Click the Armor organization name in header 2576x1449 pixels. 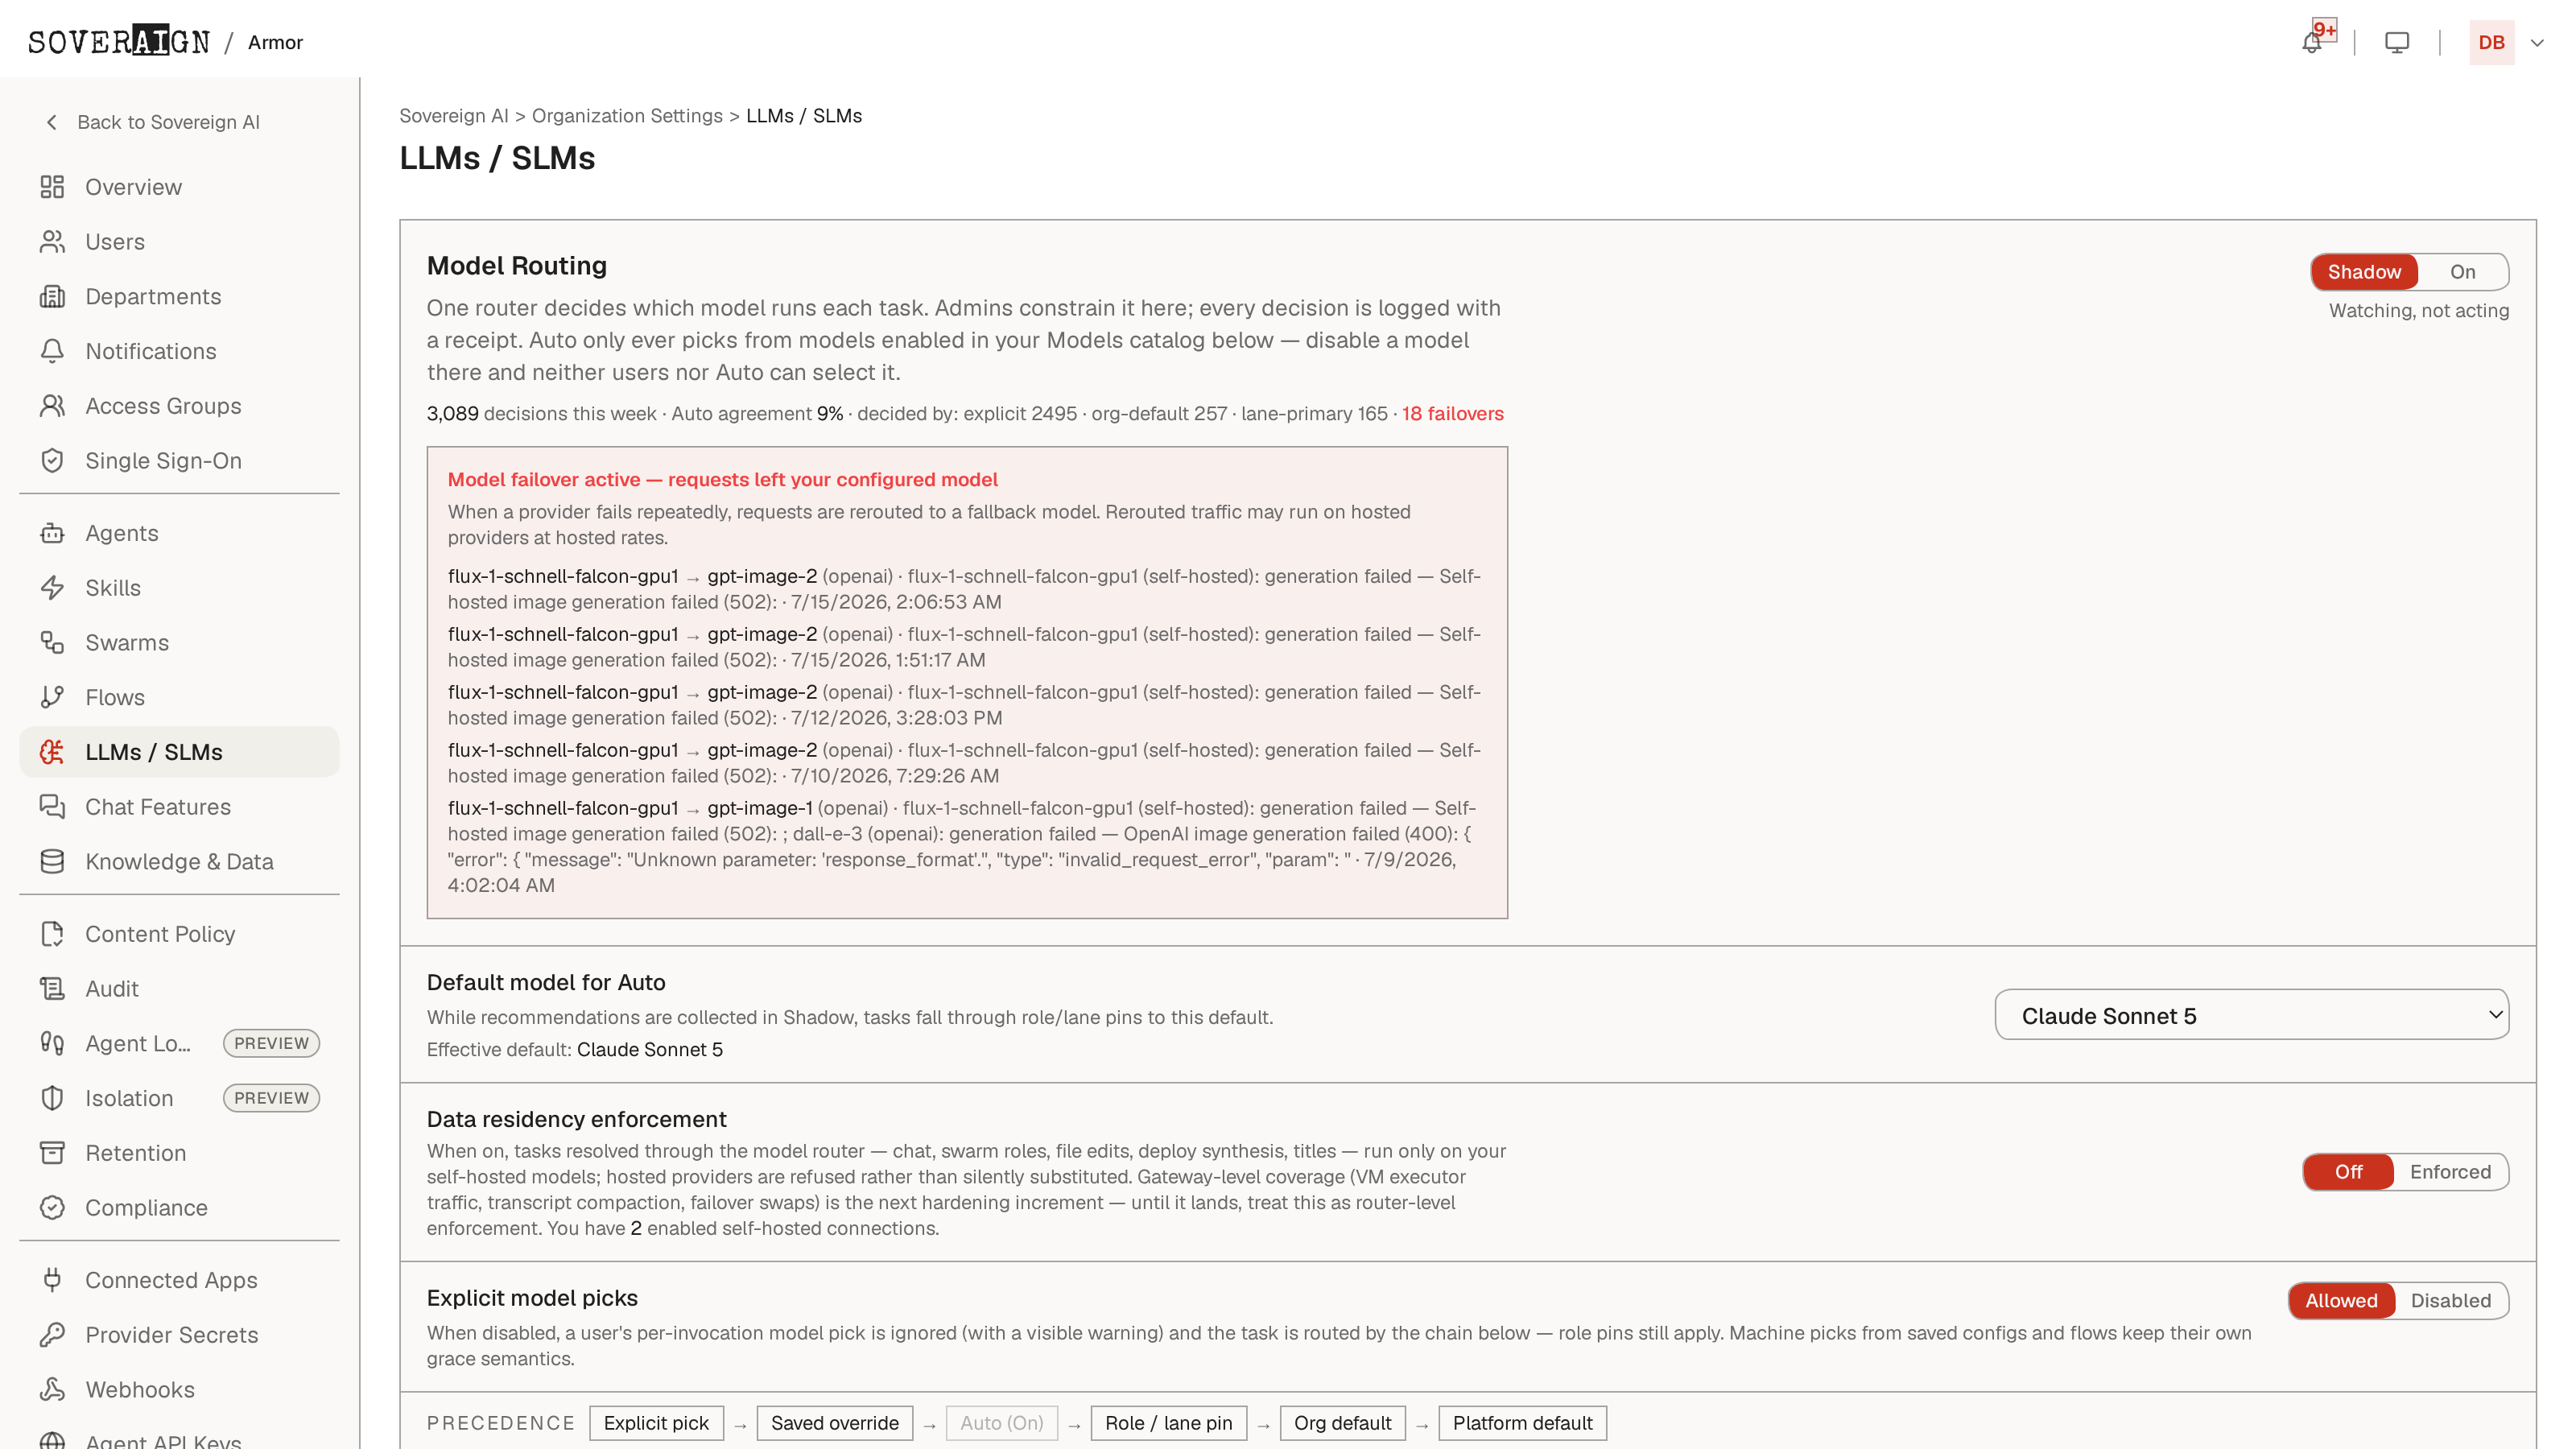click(x=275, y=42)
